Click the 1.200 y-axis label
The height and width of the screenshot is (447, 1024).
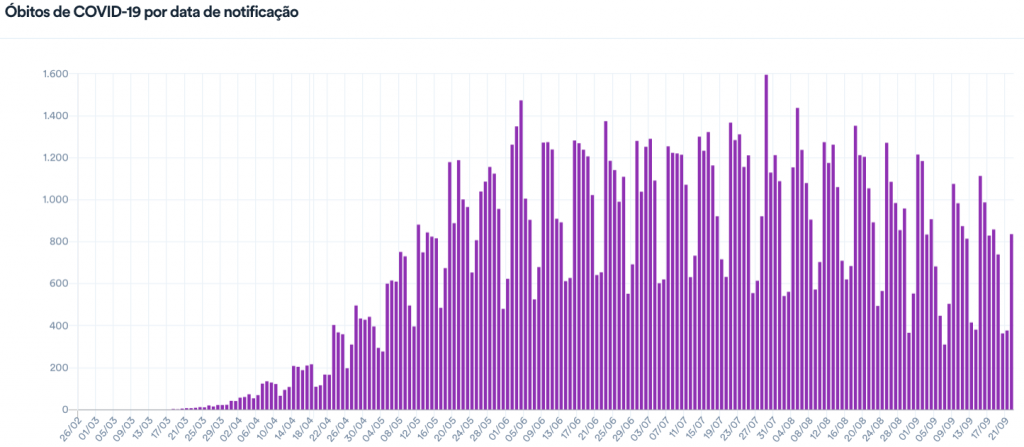(54, 158)
